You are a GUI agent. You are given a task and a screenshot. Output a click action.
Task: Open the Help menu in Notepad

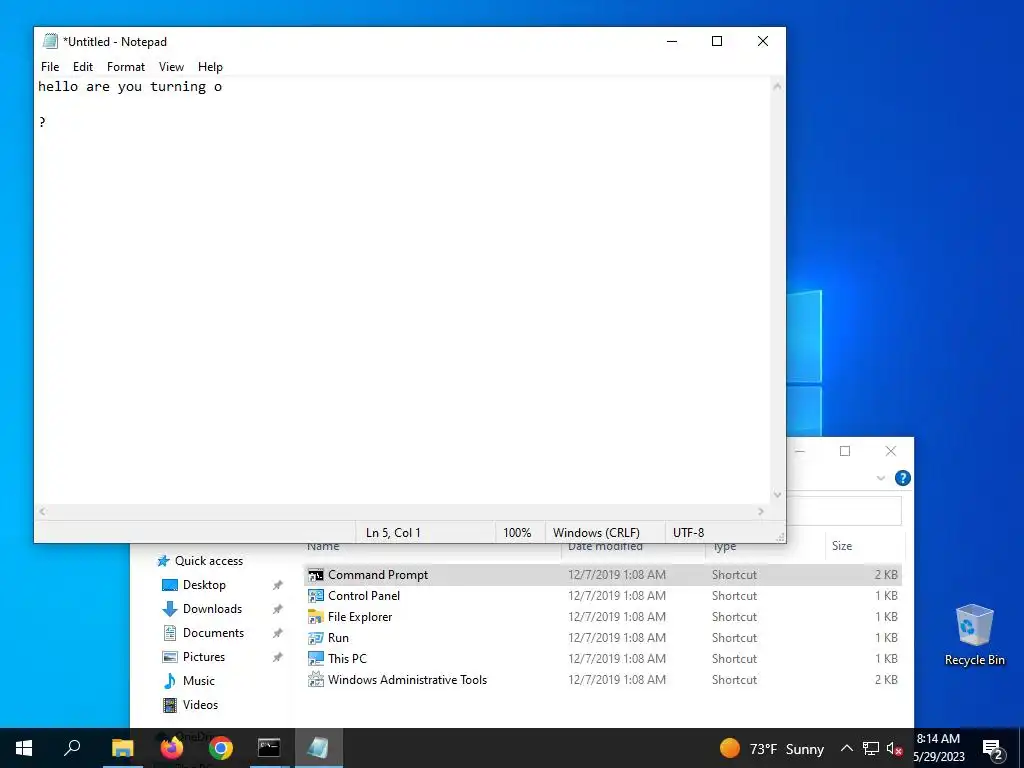point(210,67)
